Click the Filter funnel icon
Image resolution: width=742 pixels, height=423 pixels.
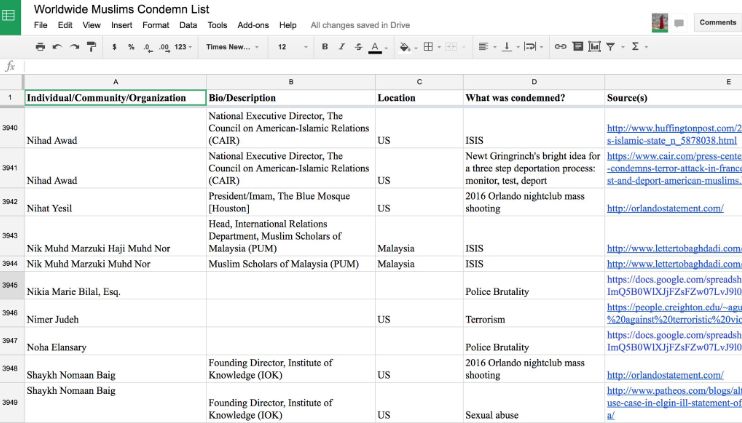click(x=611, y=47)
